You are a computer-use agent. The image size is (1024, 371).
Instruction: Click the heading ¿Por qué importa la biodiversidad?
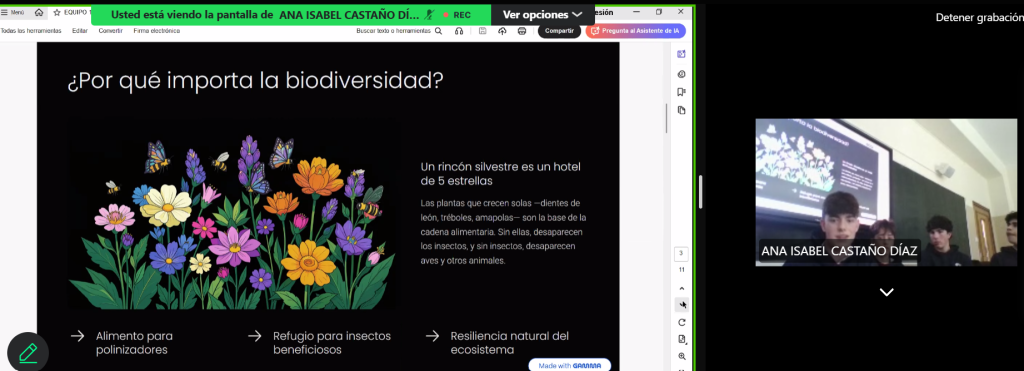(255, 81)
